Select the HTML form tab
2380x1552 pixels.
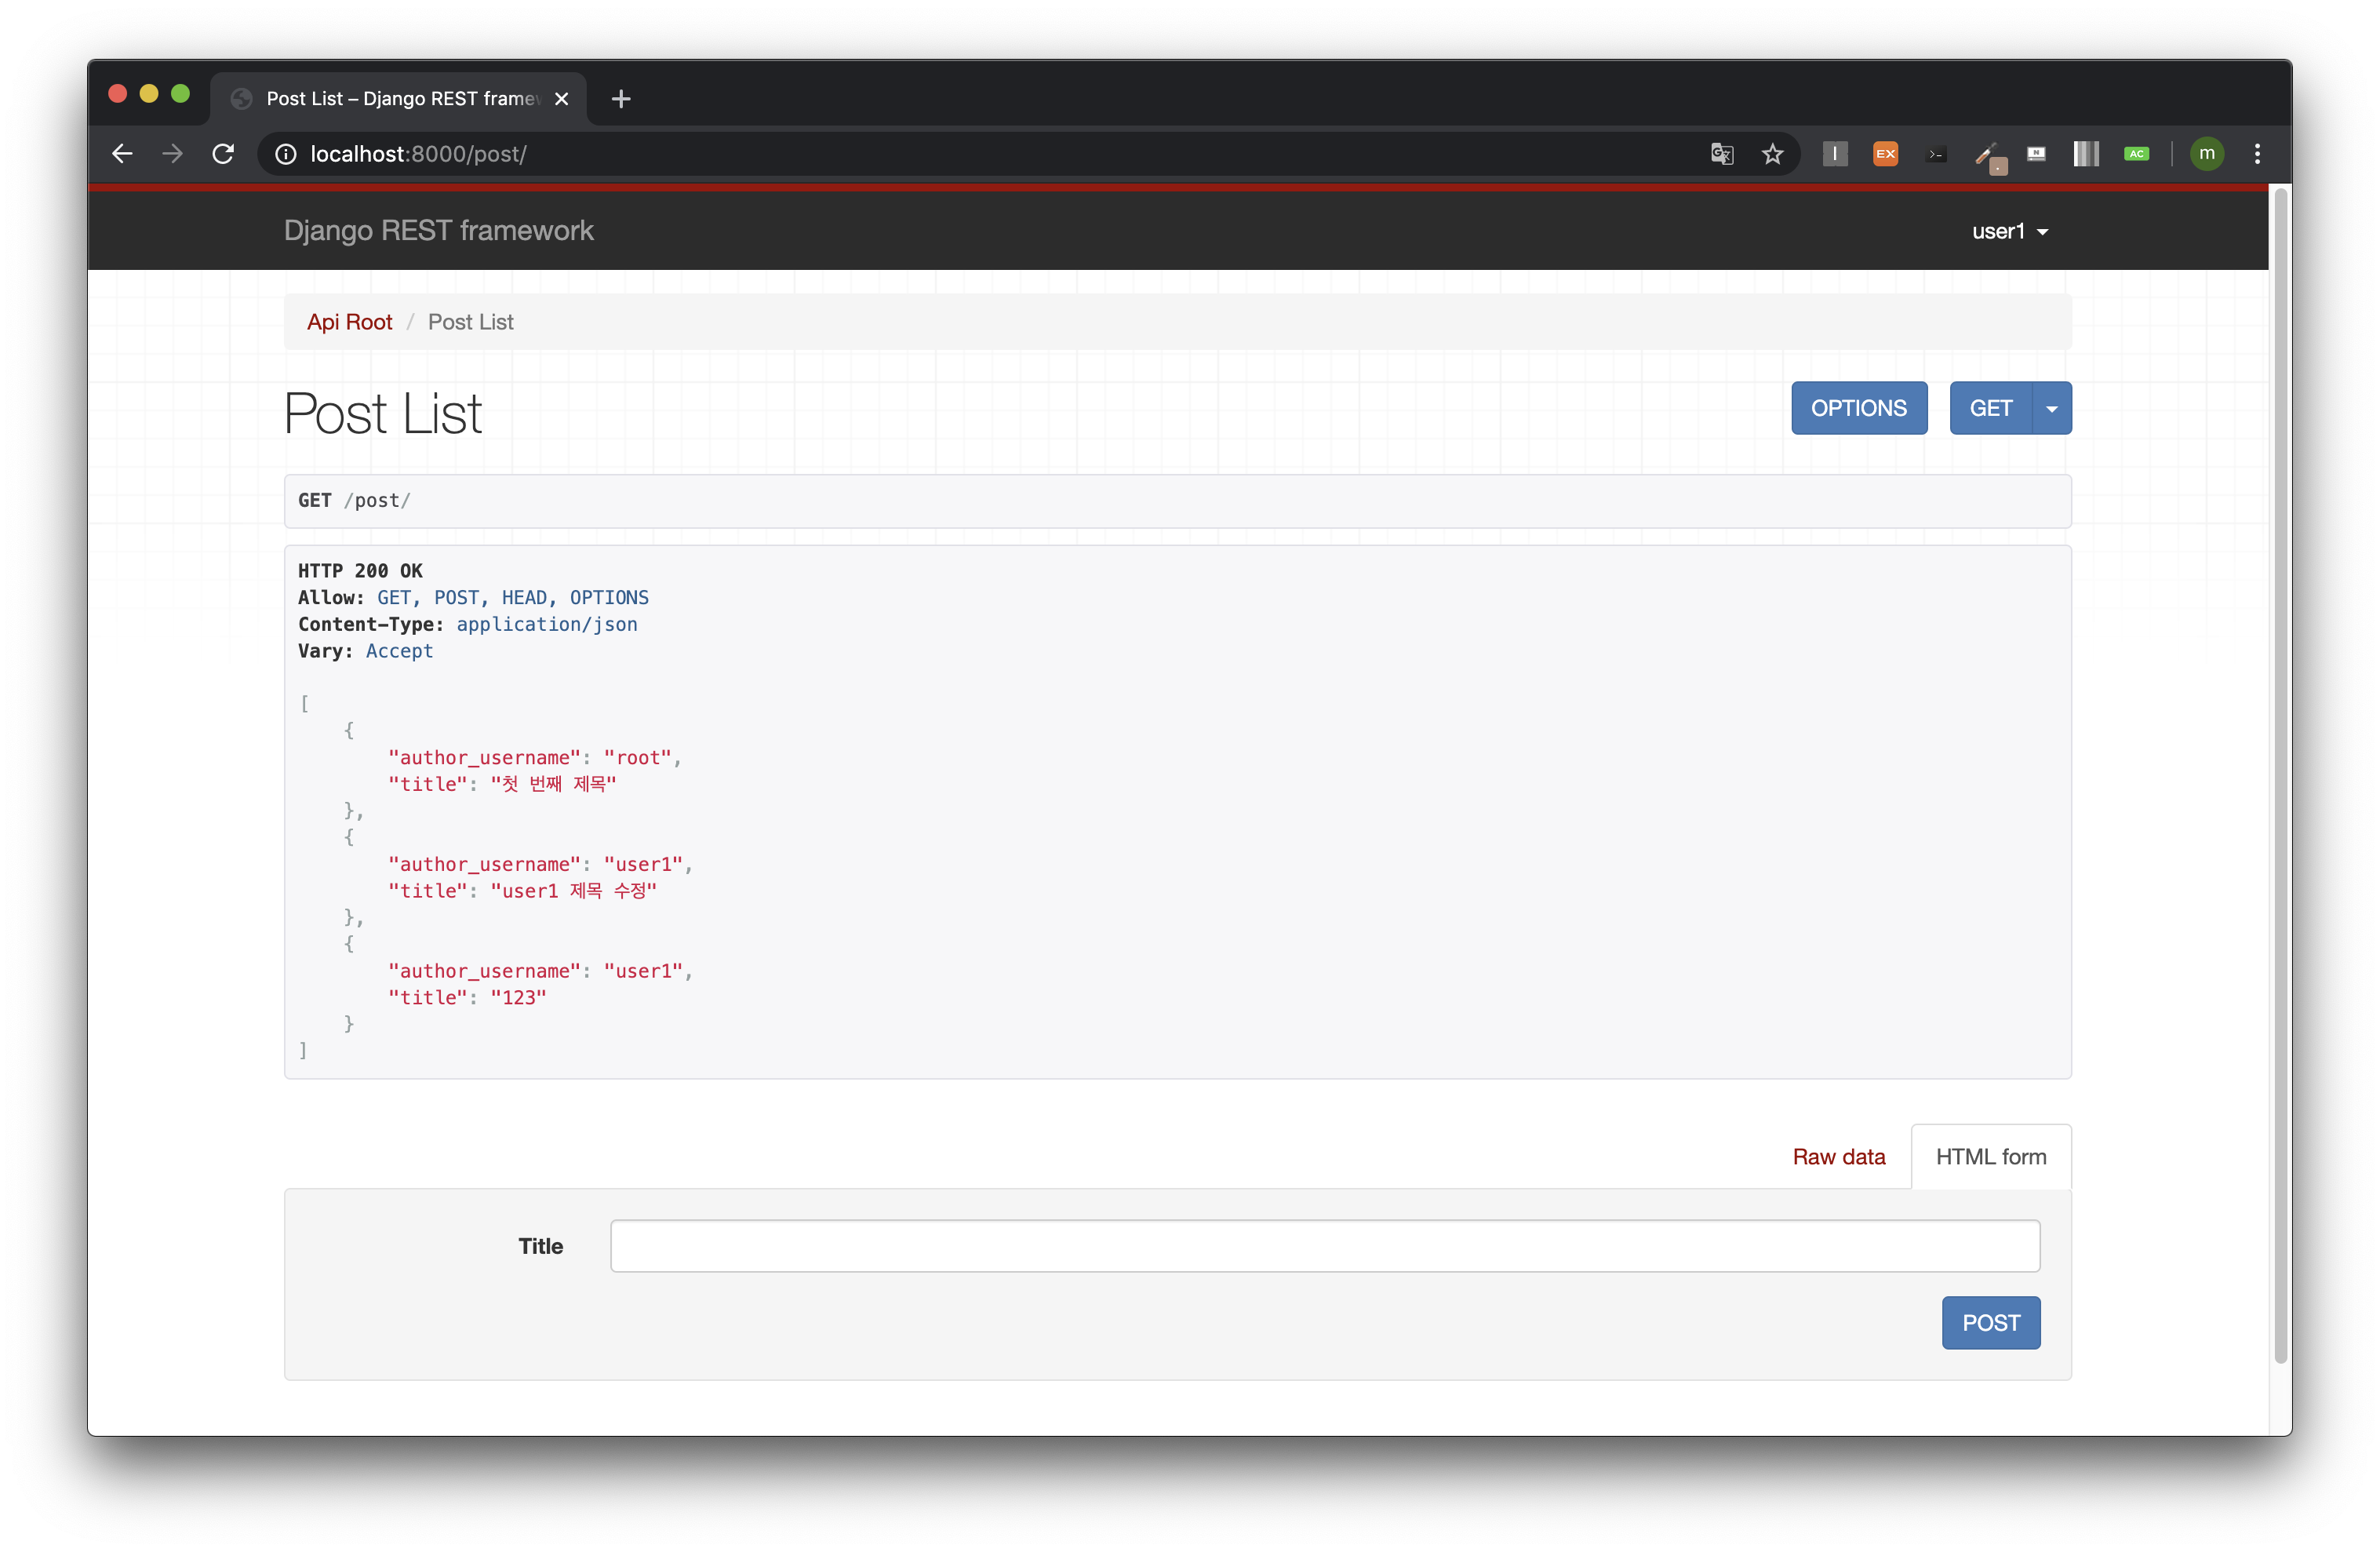coord(1990,1156)
